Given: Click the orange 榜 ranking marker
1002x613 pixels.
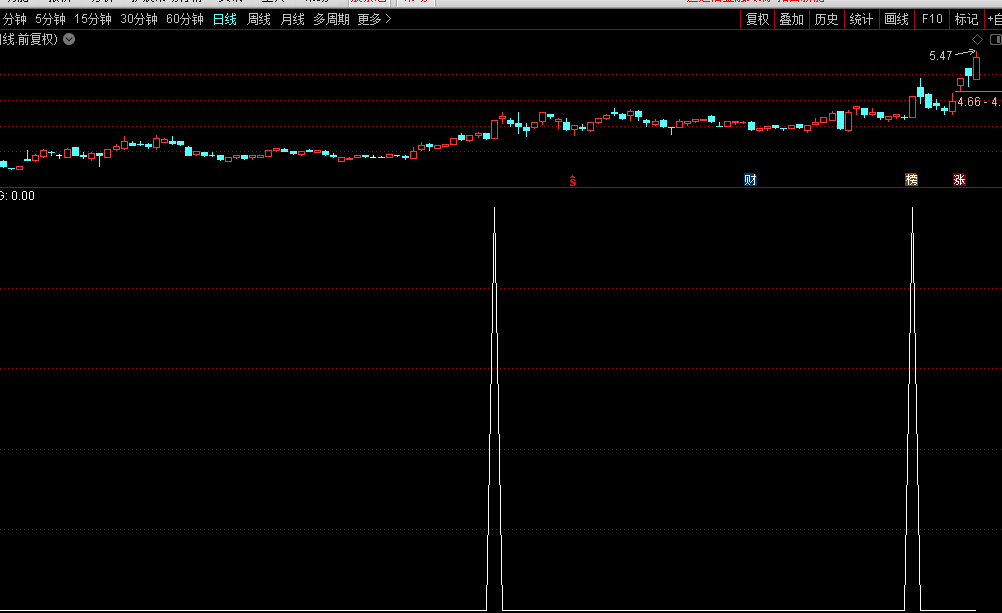Looking at the screenshot, I should click(911, 180).
